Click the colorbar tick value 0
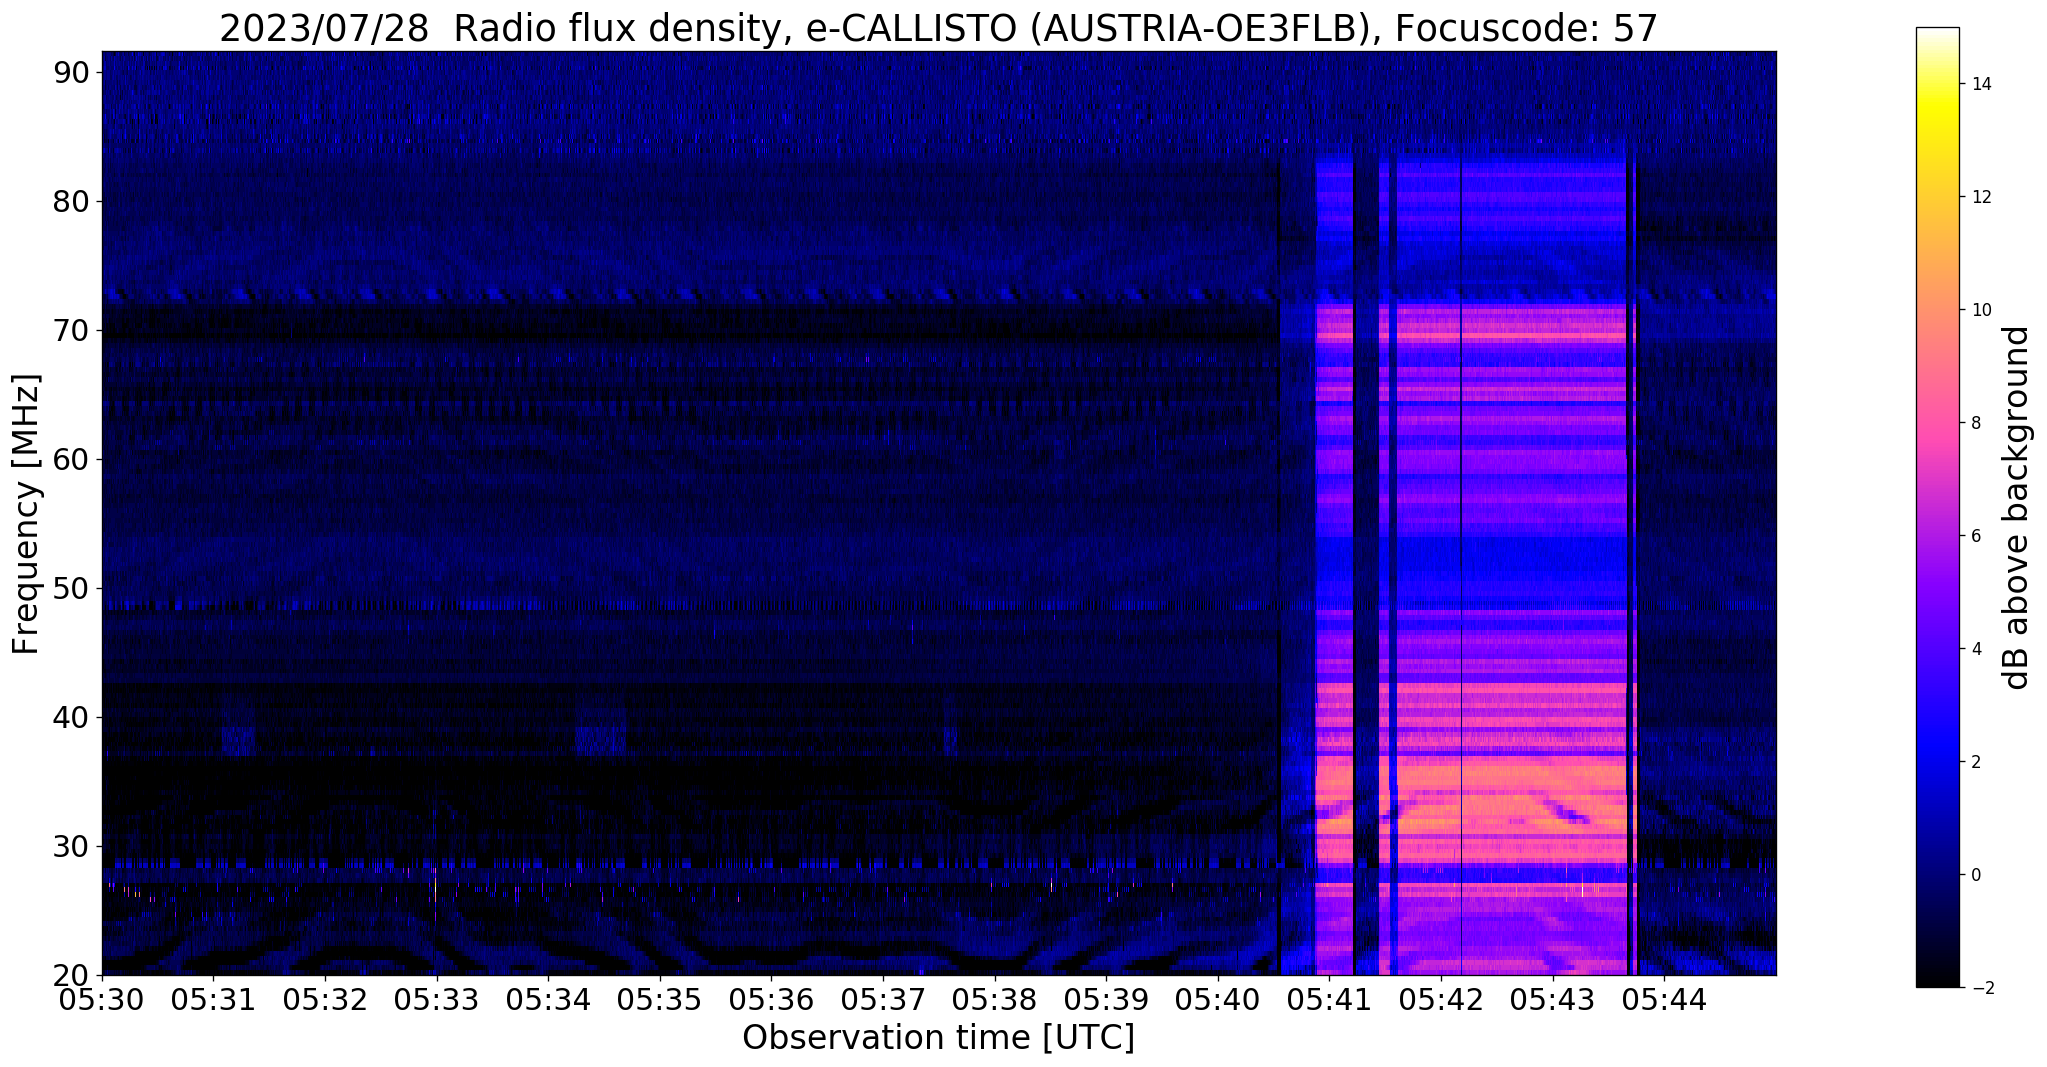Screen dimensions: 2047x1067 (1974, 875)
